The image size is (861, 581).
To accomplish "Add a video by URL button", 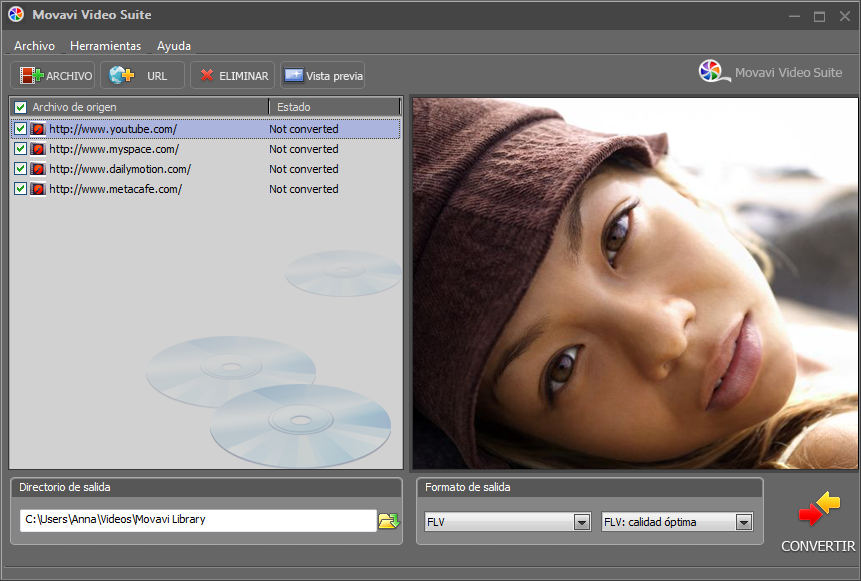I will pyautogui.click(x=142, y=75).
